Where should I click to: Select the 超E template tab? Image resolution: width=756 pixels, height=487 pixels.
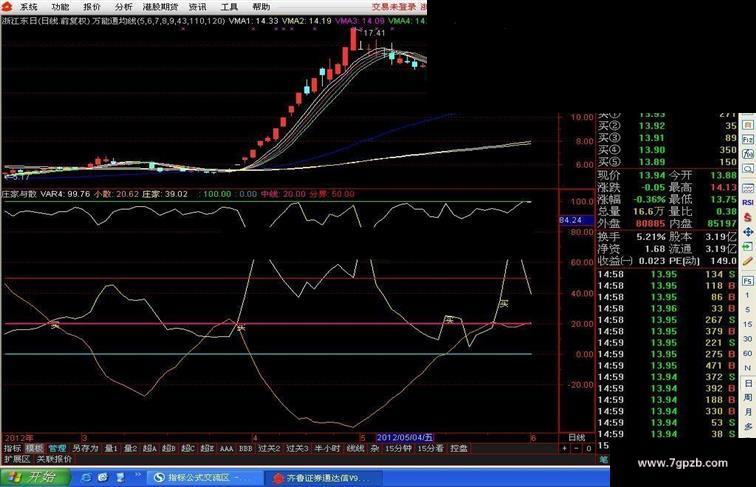click(207, 448)
